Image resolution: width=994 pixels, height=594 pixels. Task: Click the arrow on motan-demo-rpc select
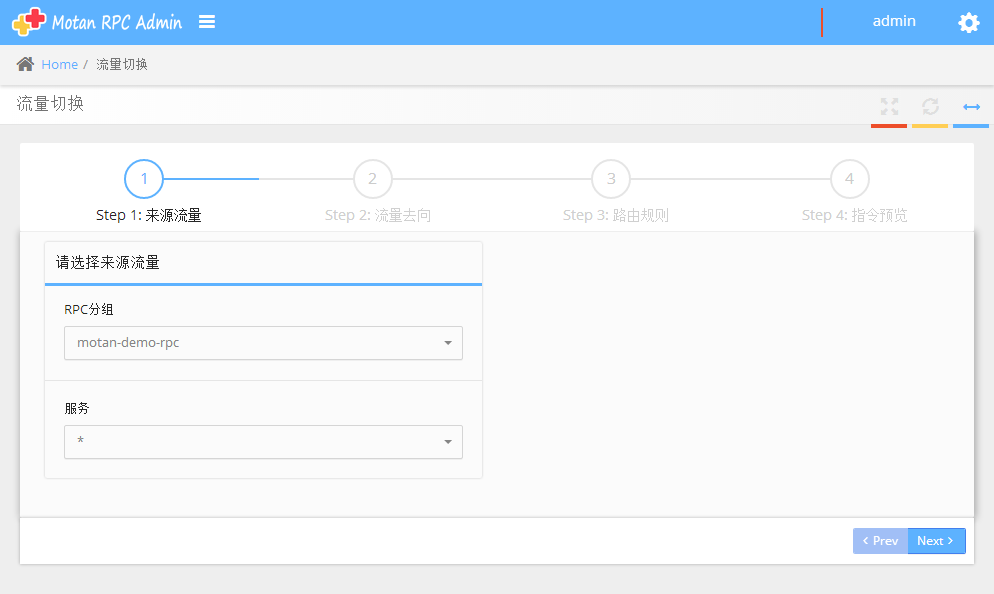click(x=448, y=343)
